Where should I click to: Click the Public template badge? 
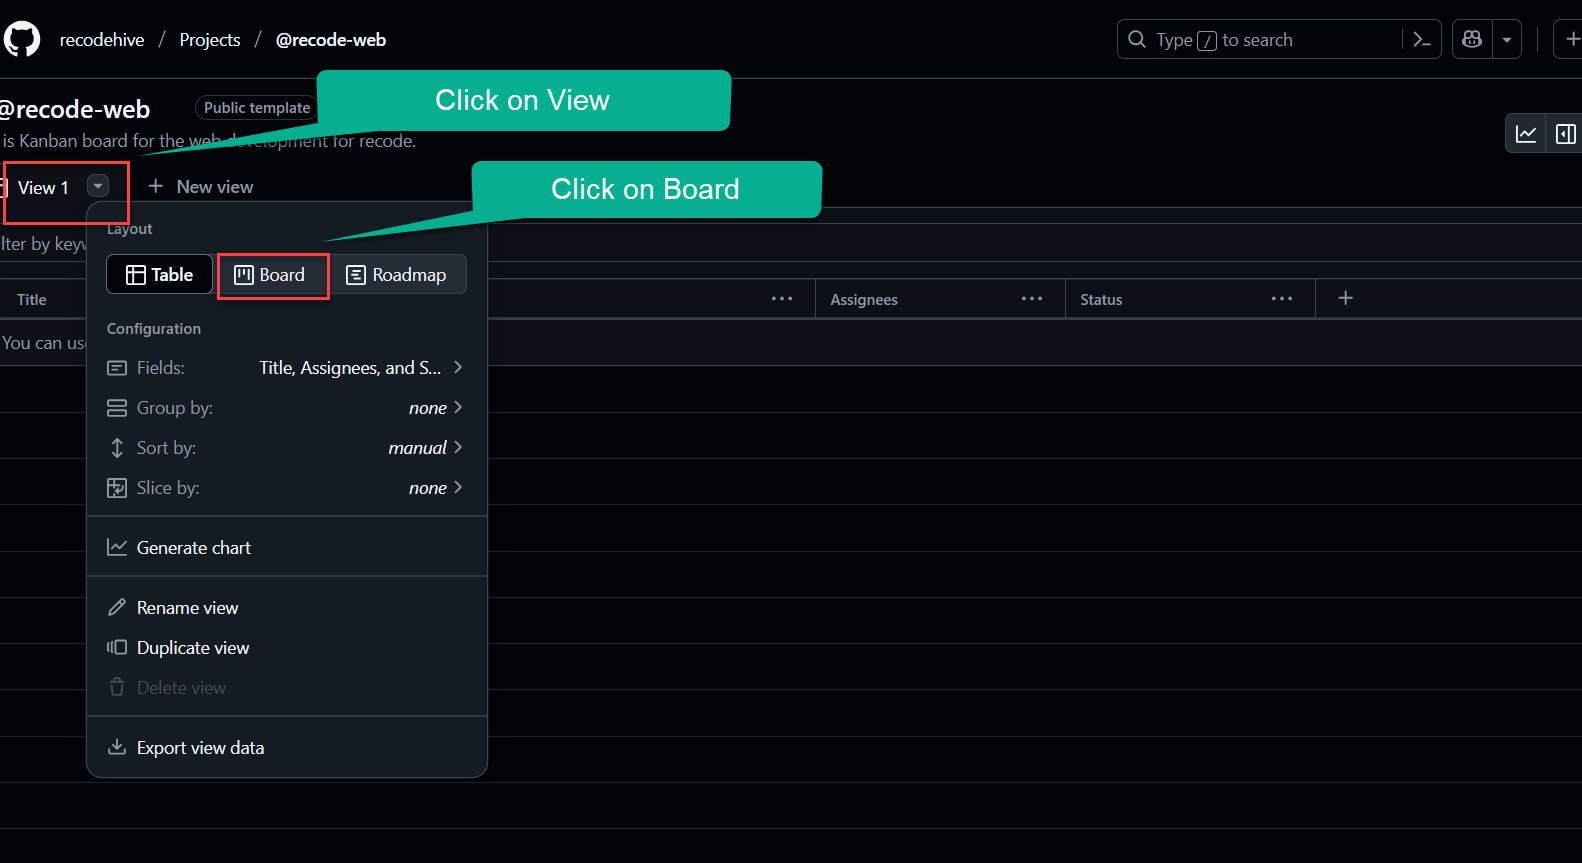click(257, 108)
